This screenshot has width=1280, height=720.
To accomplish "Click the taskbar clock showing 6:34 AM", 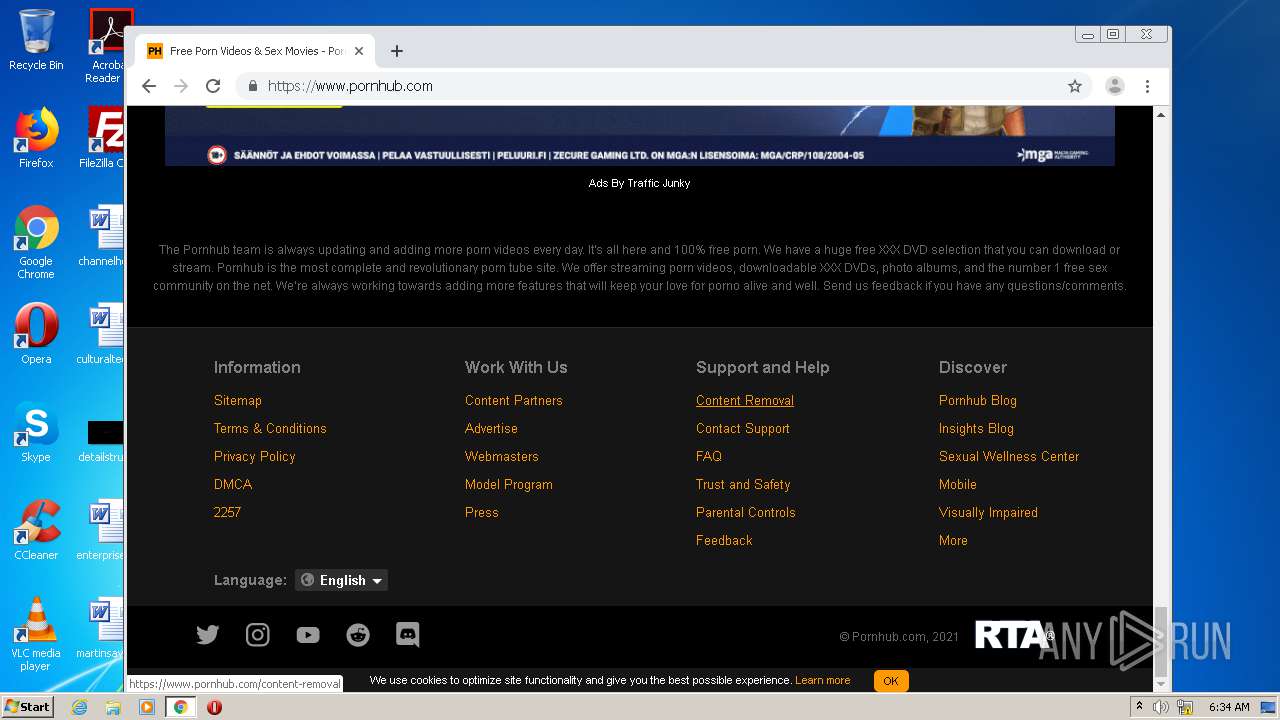I will click(x=1229, y=707).
